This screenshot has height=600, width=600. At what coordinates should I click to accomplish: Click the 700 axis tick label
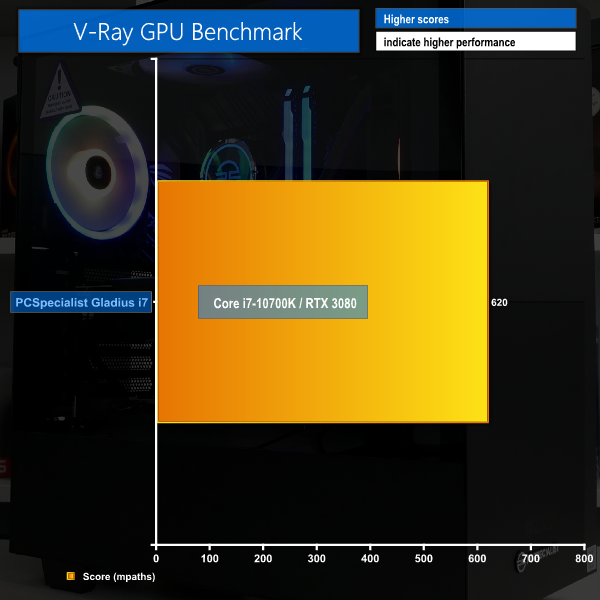tap(531, 558)
